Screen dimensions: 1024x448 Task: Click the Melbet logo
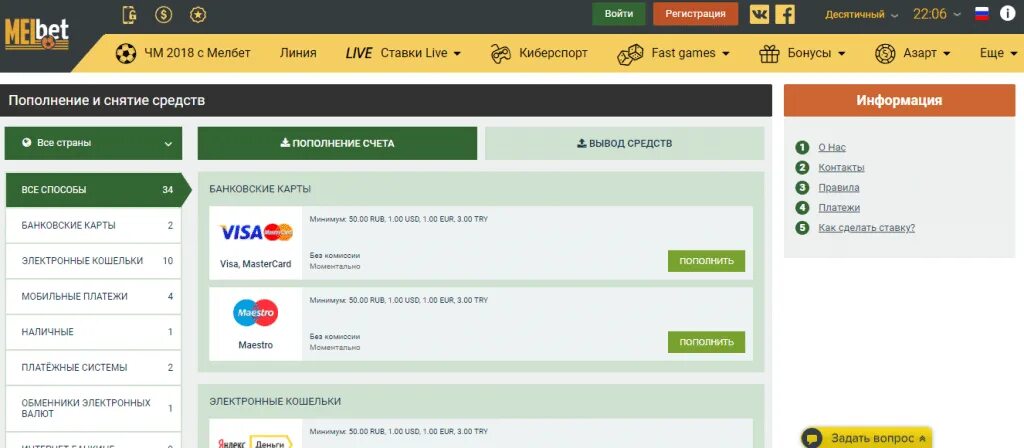pyautogui.click(x=37, y=34)
